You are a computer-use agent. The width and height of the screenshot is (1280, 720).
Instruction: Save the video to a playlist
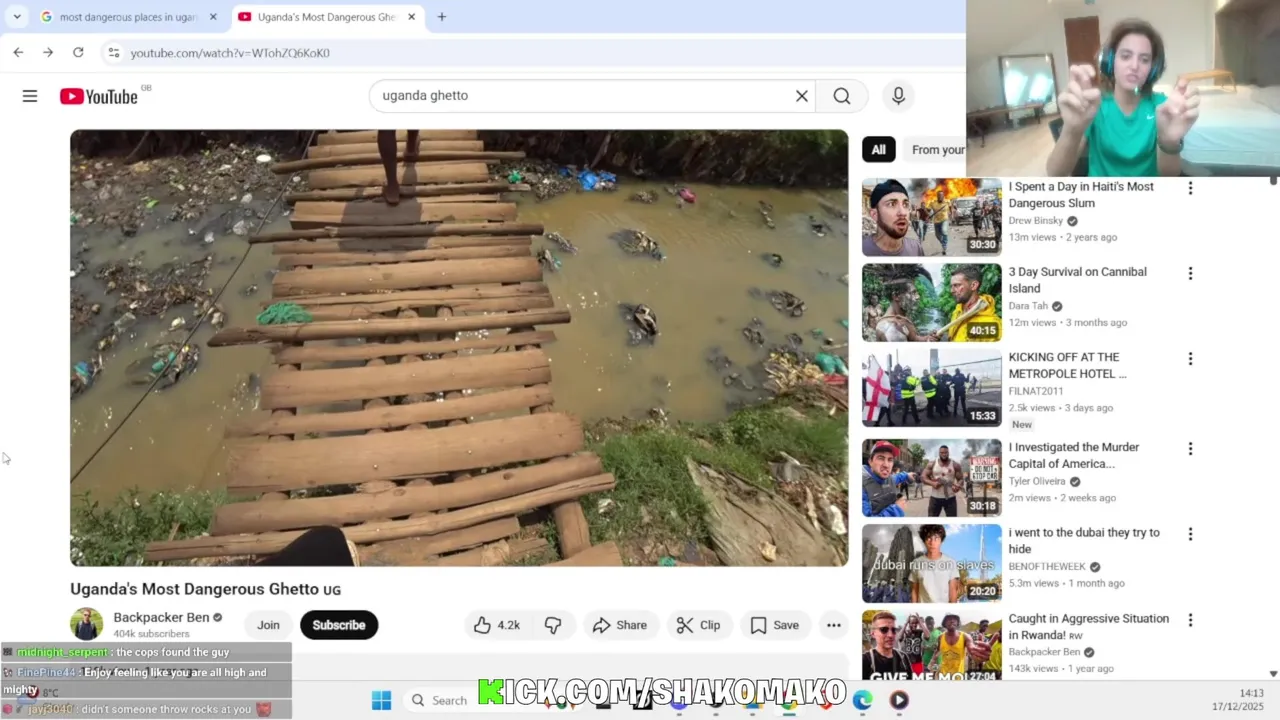[775, 625]
